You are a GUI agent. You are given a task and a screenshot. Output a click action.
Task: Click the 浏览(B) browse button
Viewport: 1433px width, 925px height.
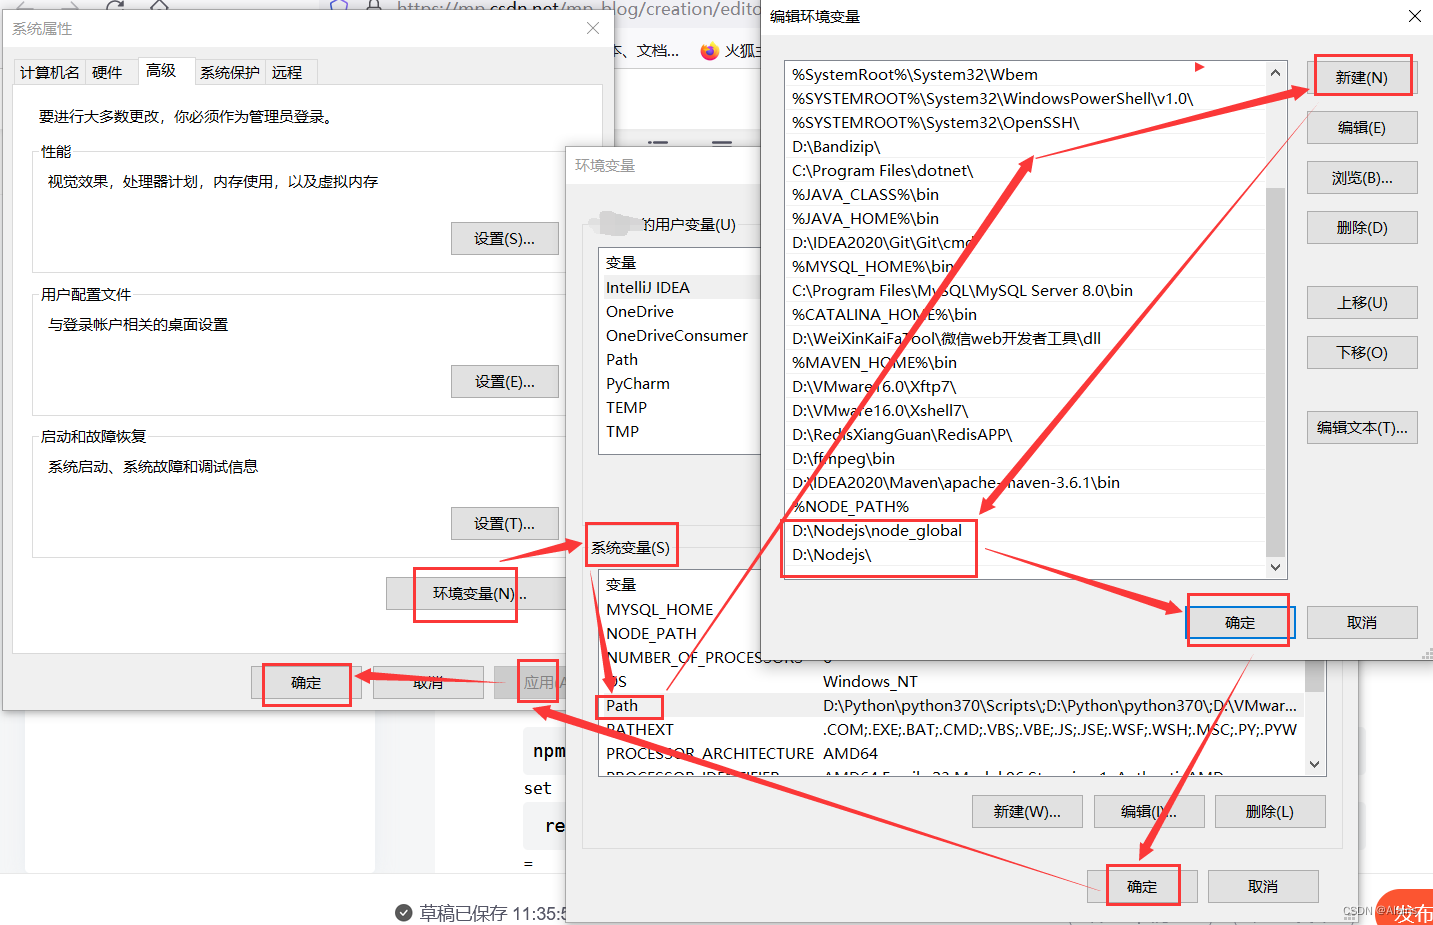tap(1361, 177)
